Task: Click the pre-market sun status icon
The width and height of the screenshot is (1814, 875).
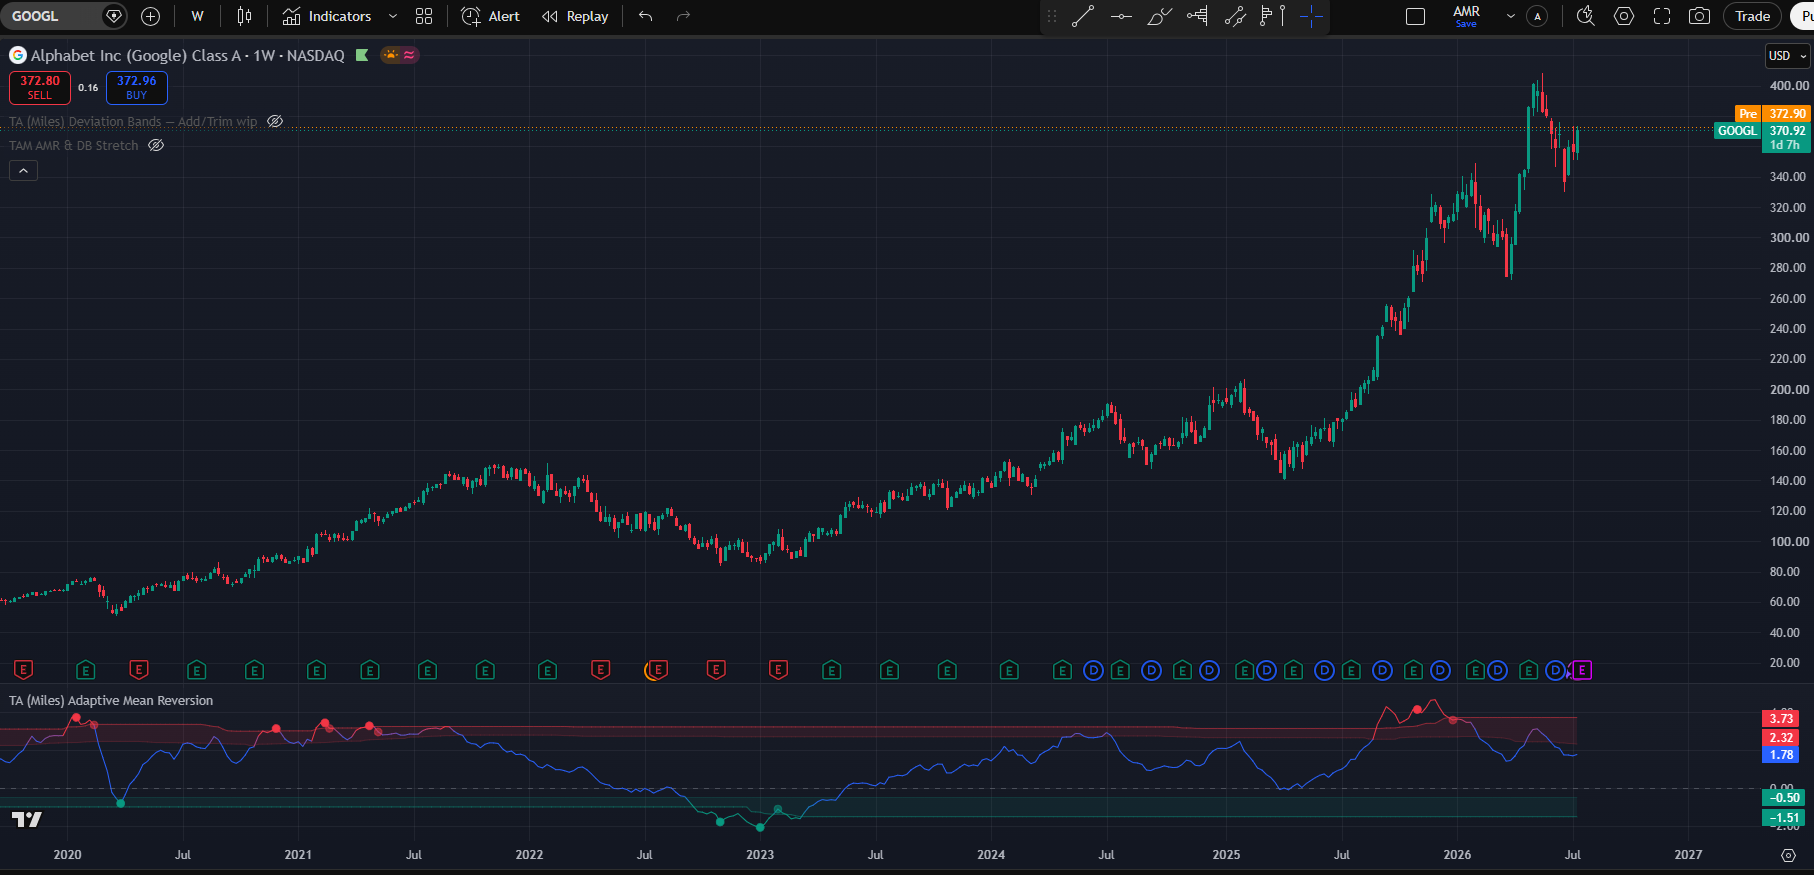Action: (391, 55)
